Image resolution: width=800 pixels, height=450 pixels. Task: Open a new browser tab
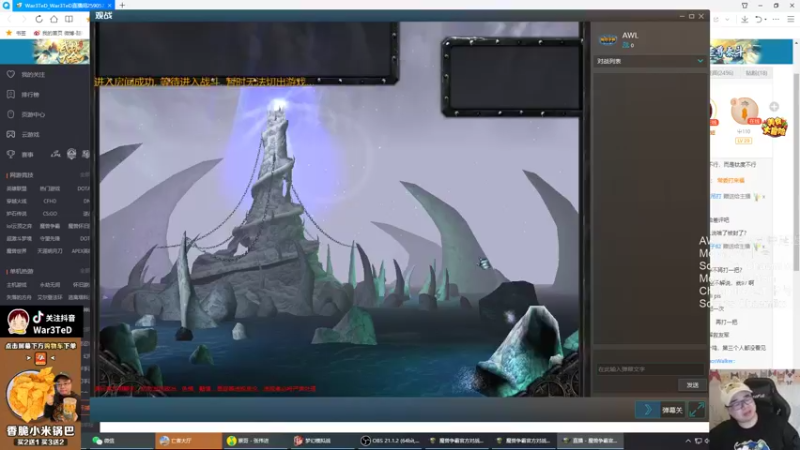[122, 5]
